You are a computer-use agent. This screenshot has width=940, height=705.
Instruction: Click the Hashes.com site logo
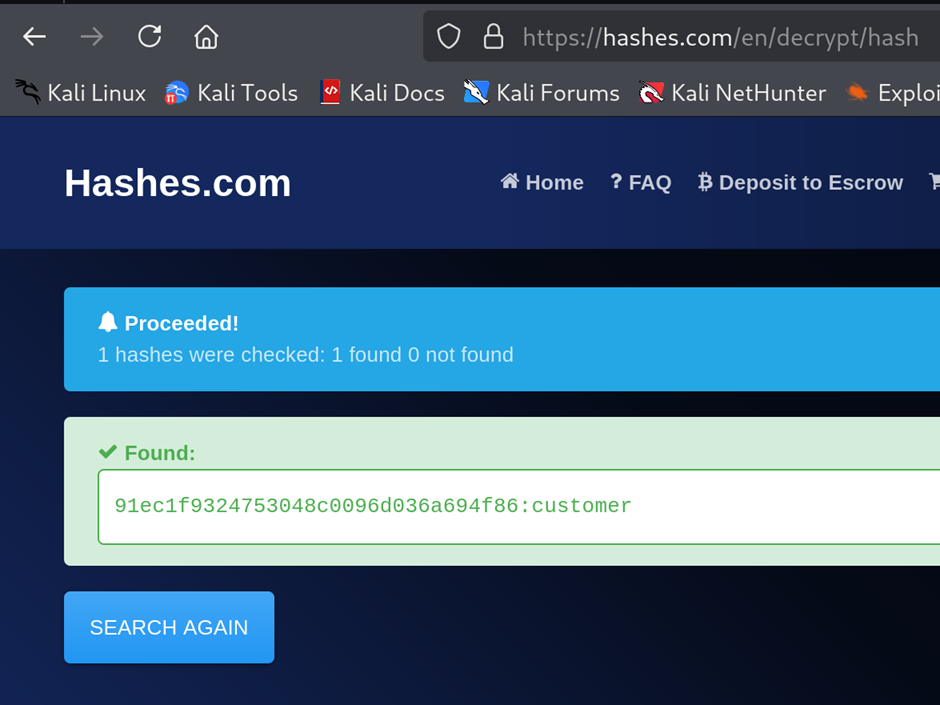[x=177, y=183]
